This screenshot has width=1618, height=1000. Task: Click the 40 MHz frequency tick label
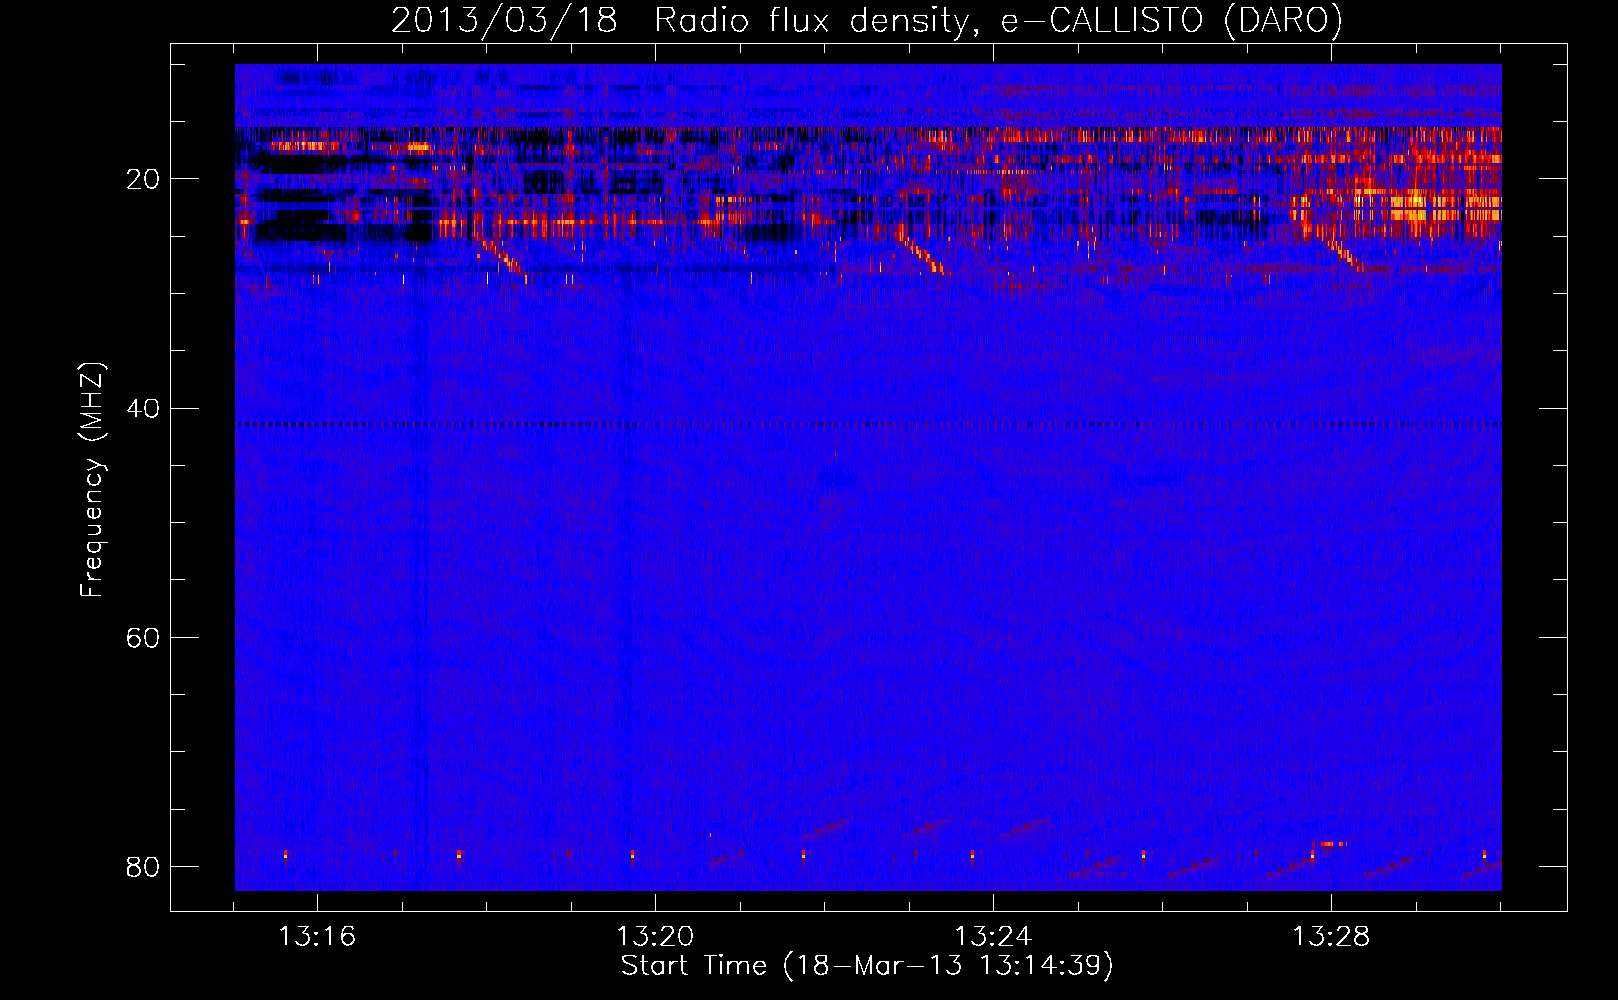(x=143, y=408)
